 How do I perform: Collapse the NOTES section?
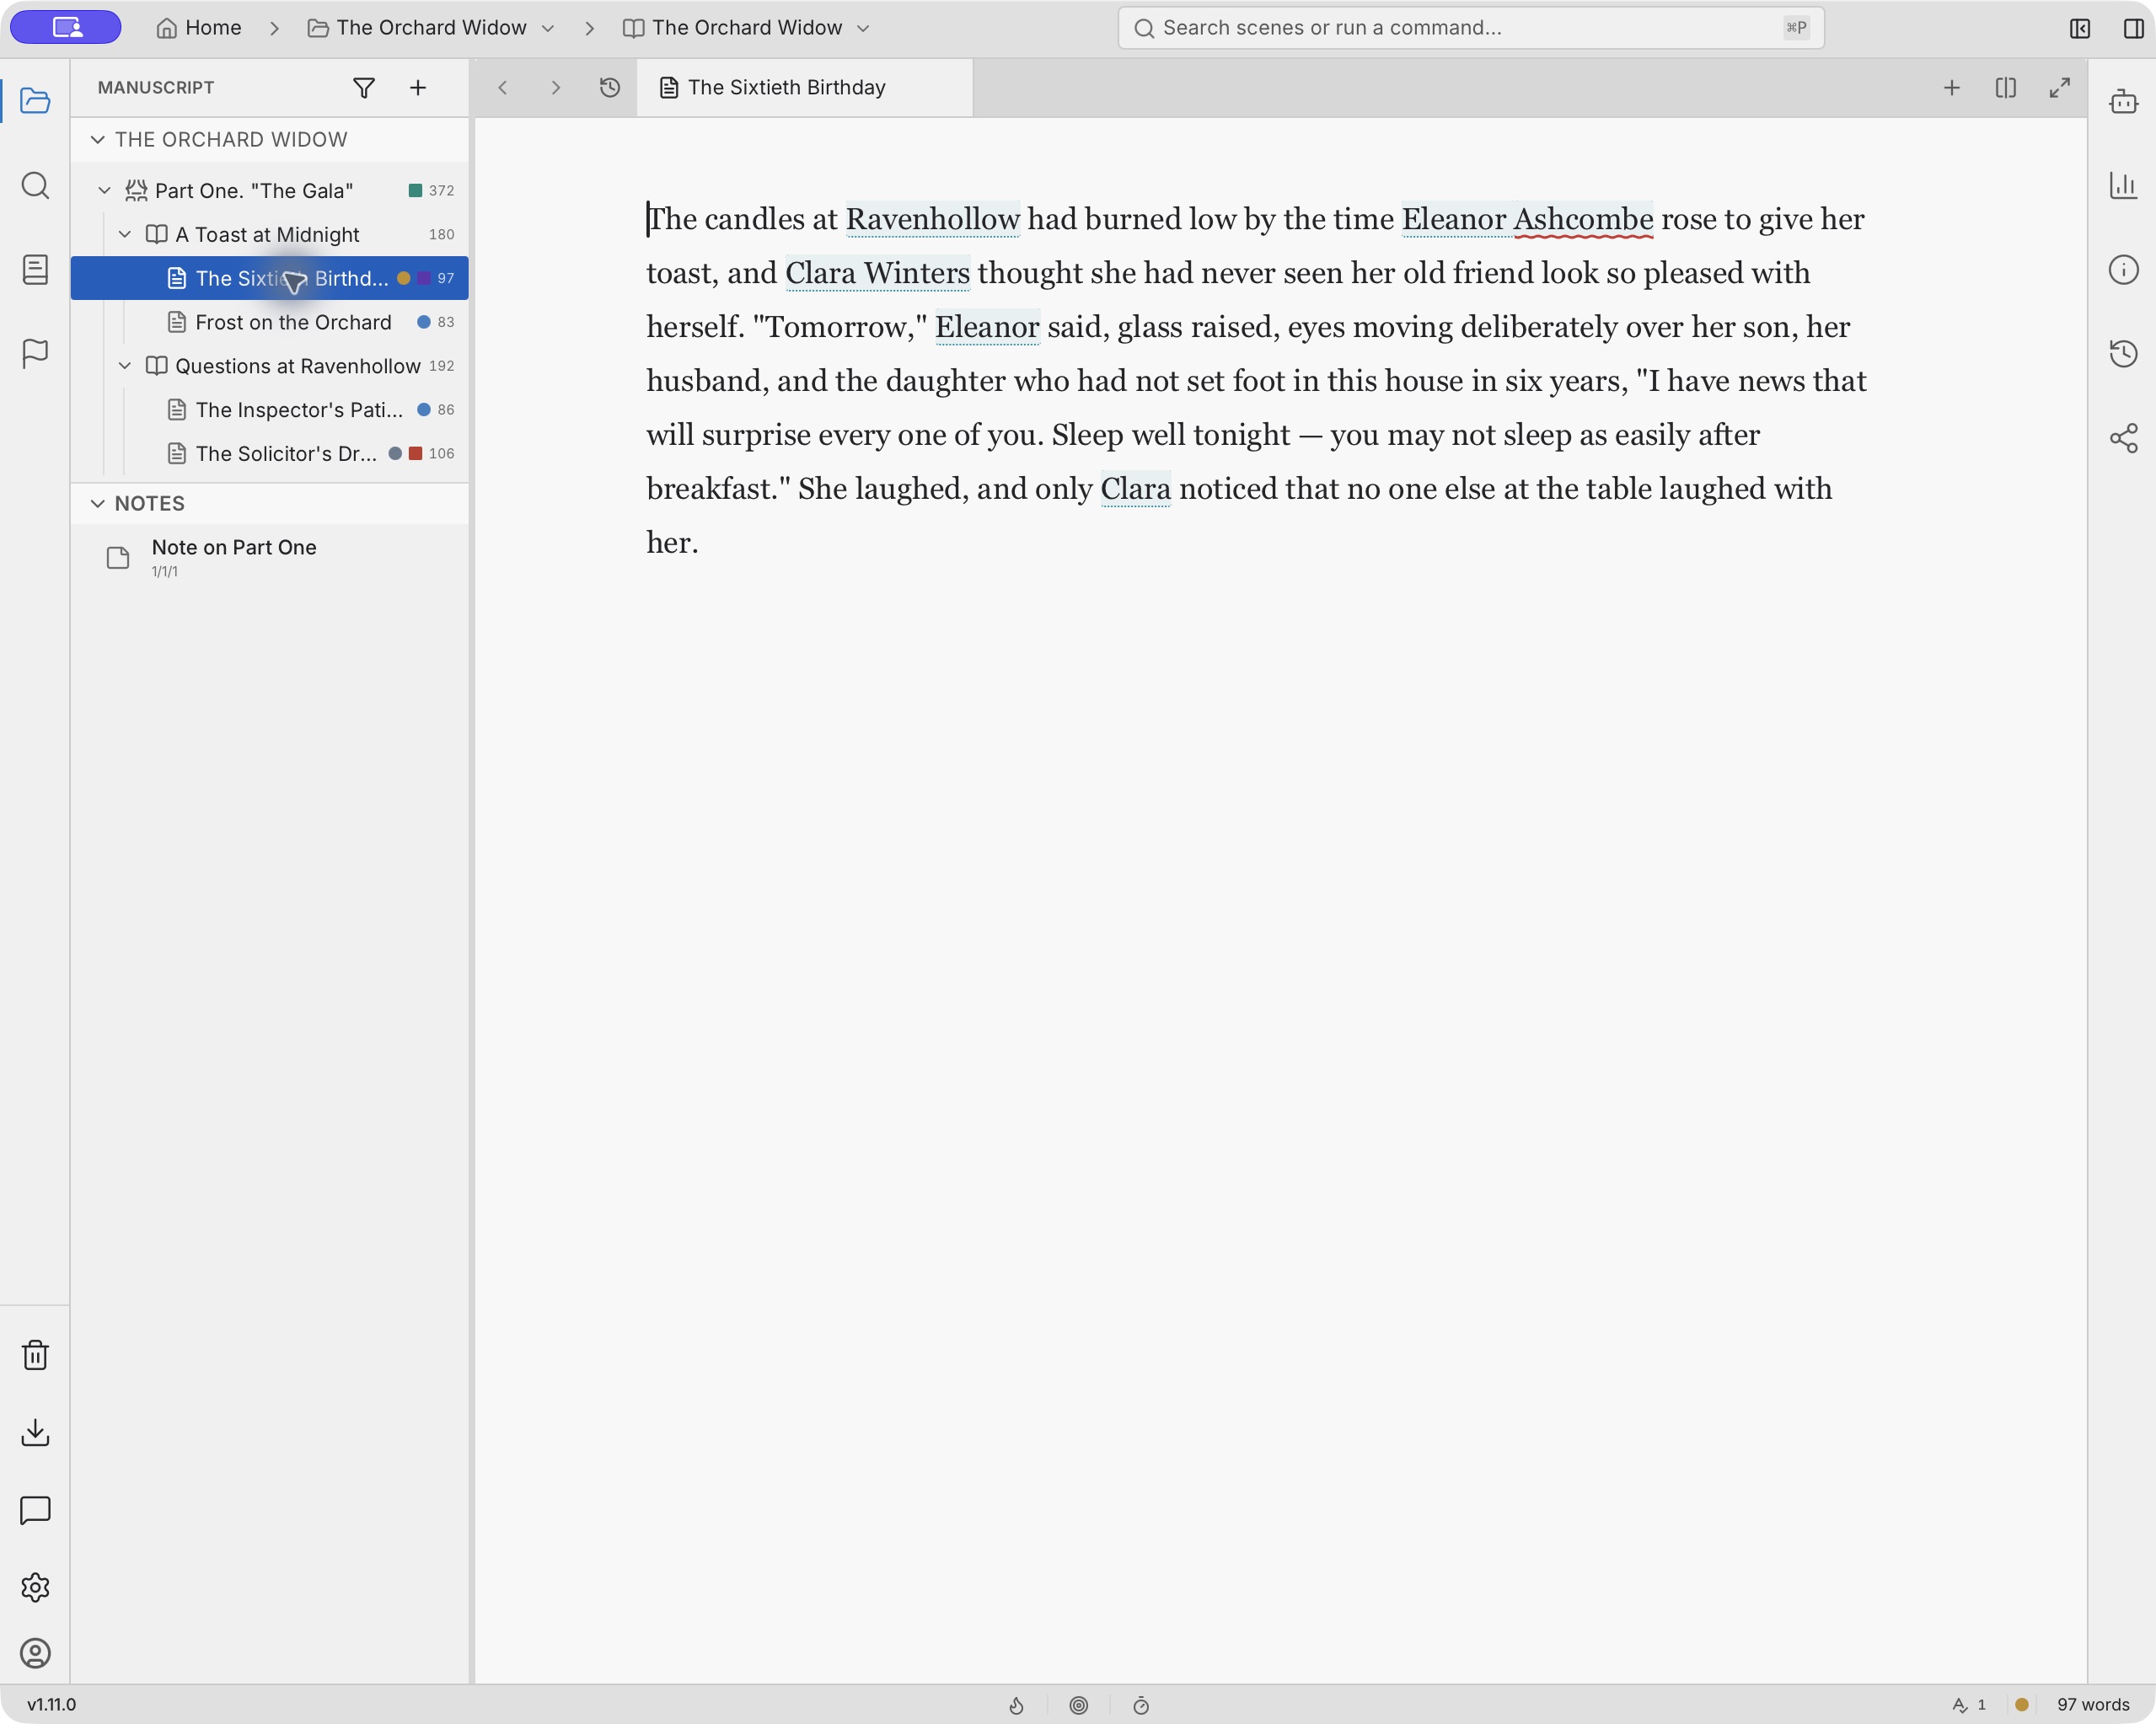(98, 503)
